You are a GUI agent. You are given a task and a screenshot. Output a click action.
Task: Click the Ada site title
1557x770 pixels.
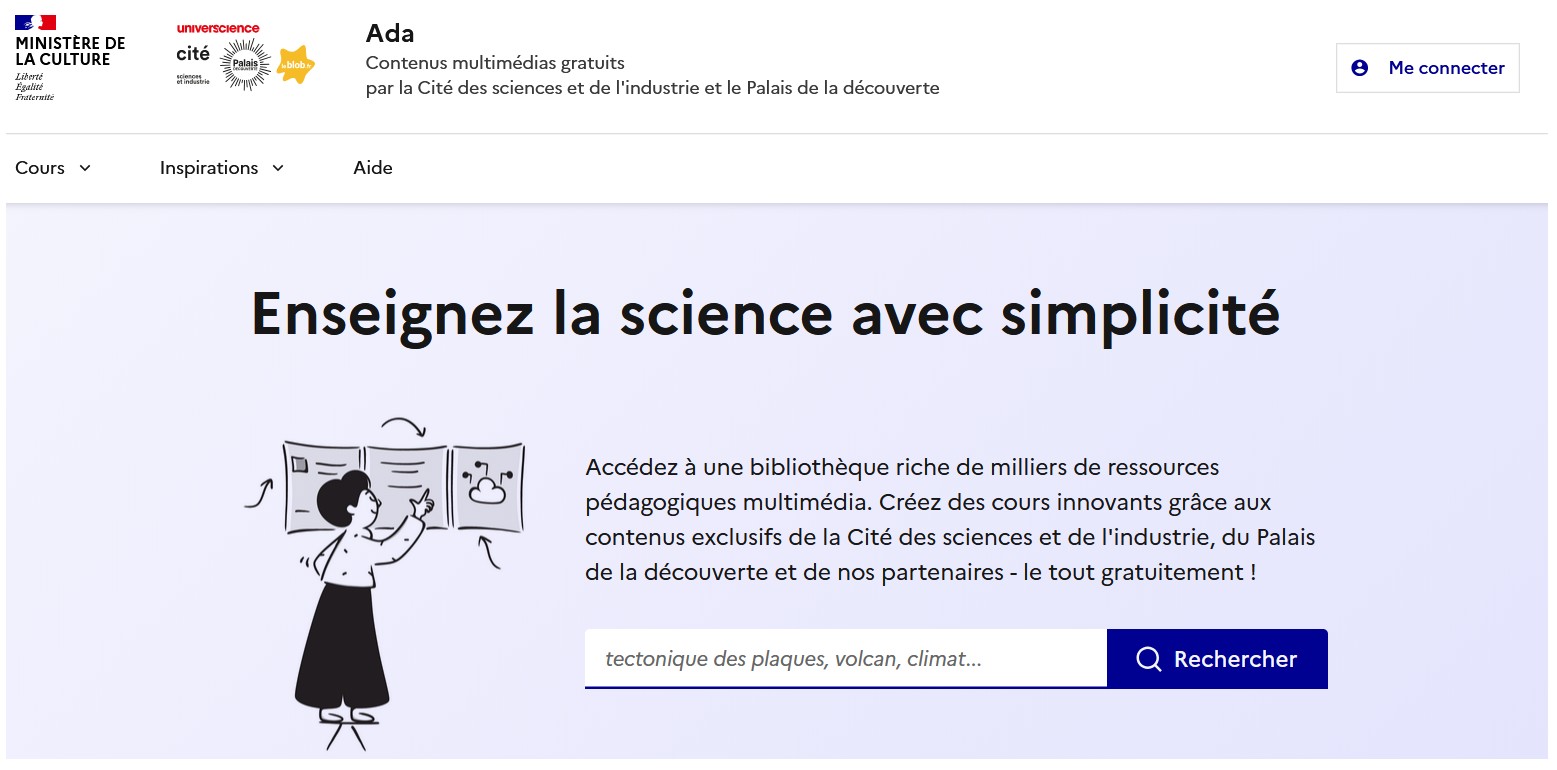click(390, 33)
